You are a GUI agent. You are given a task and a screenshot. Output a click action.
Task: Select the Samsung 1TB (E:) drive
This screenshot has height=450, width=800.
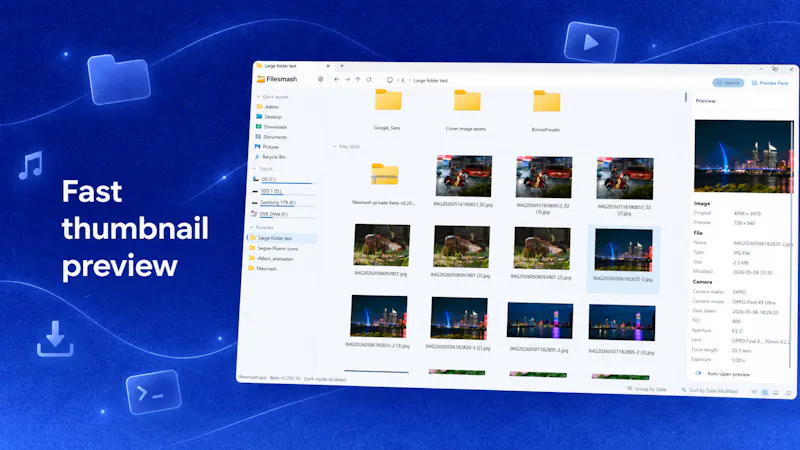point(283,203)
